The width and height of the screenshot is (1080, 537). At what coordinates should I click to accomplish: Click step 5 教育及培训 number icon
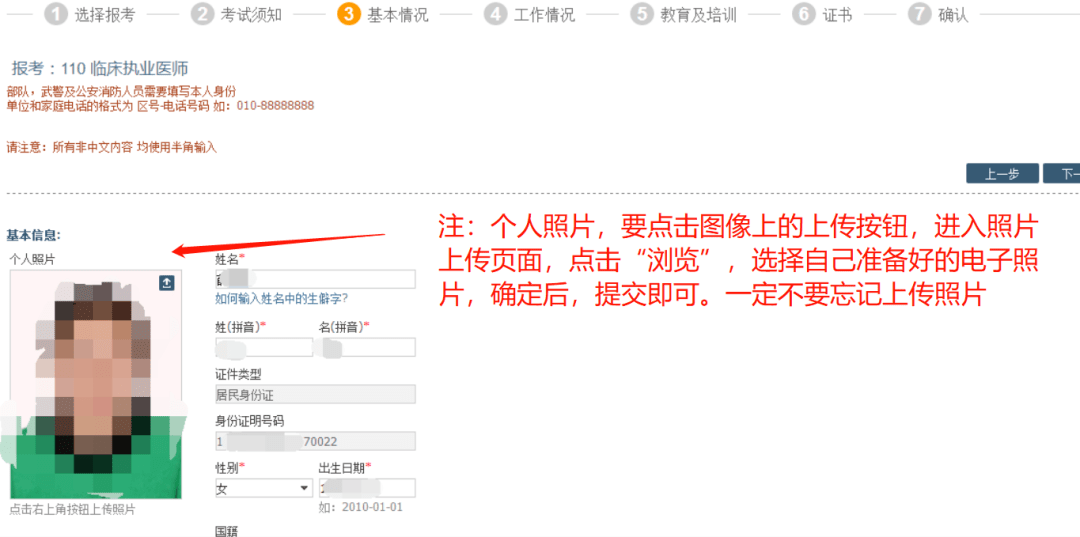pyautogui.click(x=641, y=14)
